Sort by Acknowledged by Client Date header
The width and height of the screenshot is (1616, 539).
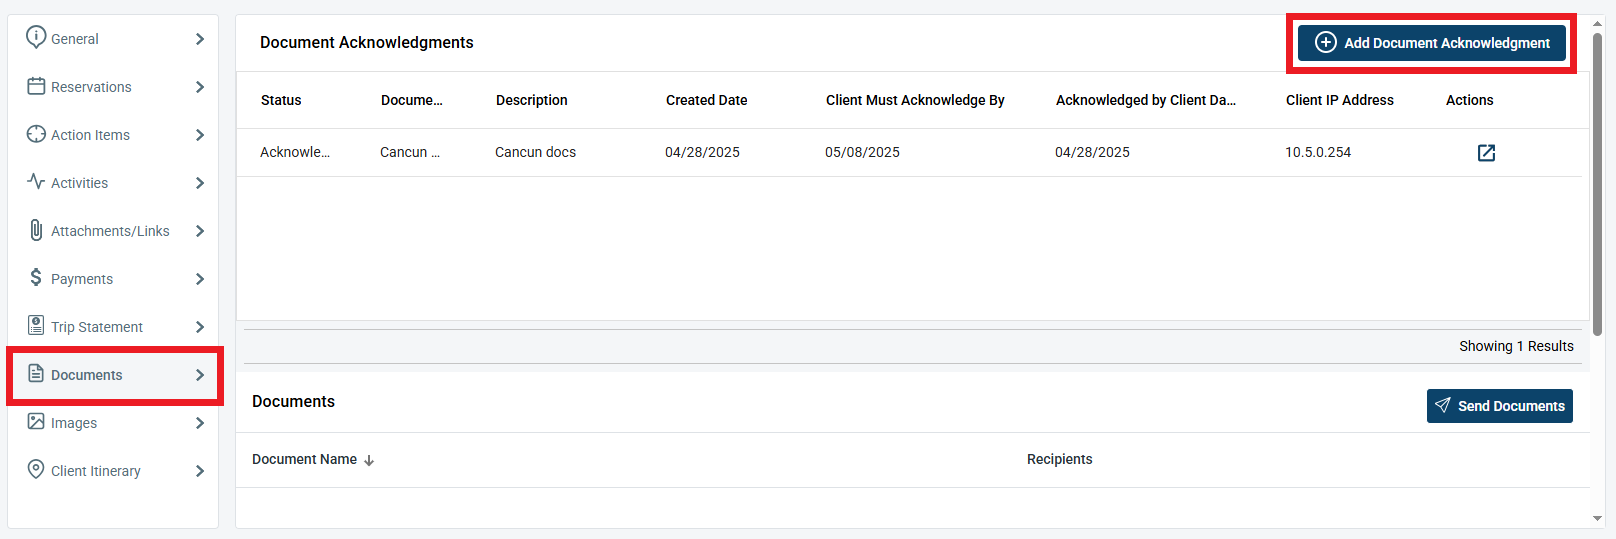[x=1145, y=100]
